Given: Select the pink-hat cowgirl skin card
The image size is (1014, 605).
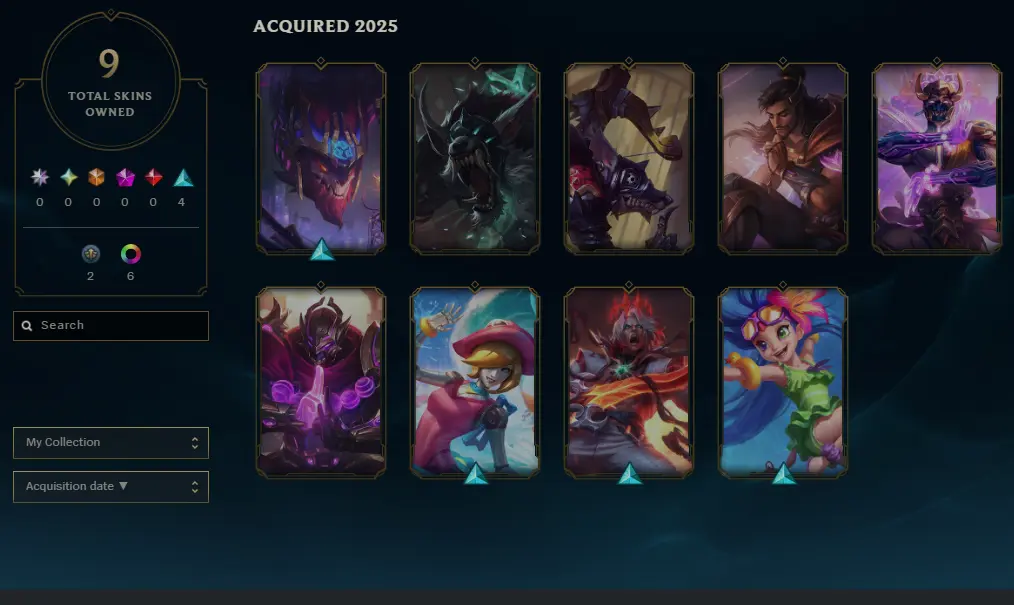Looking at the screenshot, I should tap(475, 382).
